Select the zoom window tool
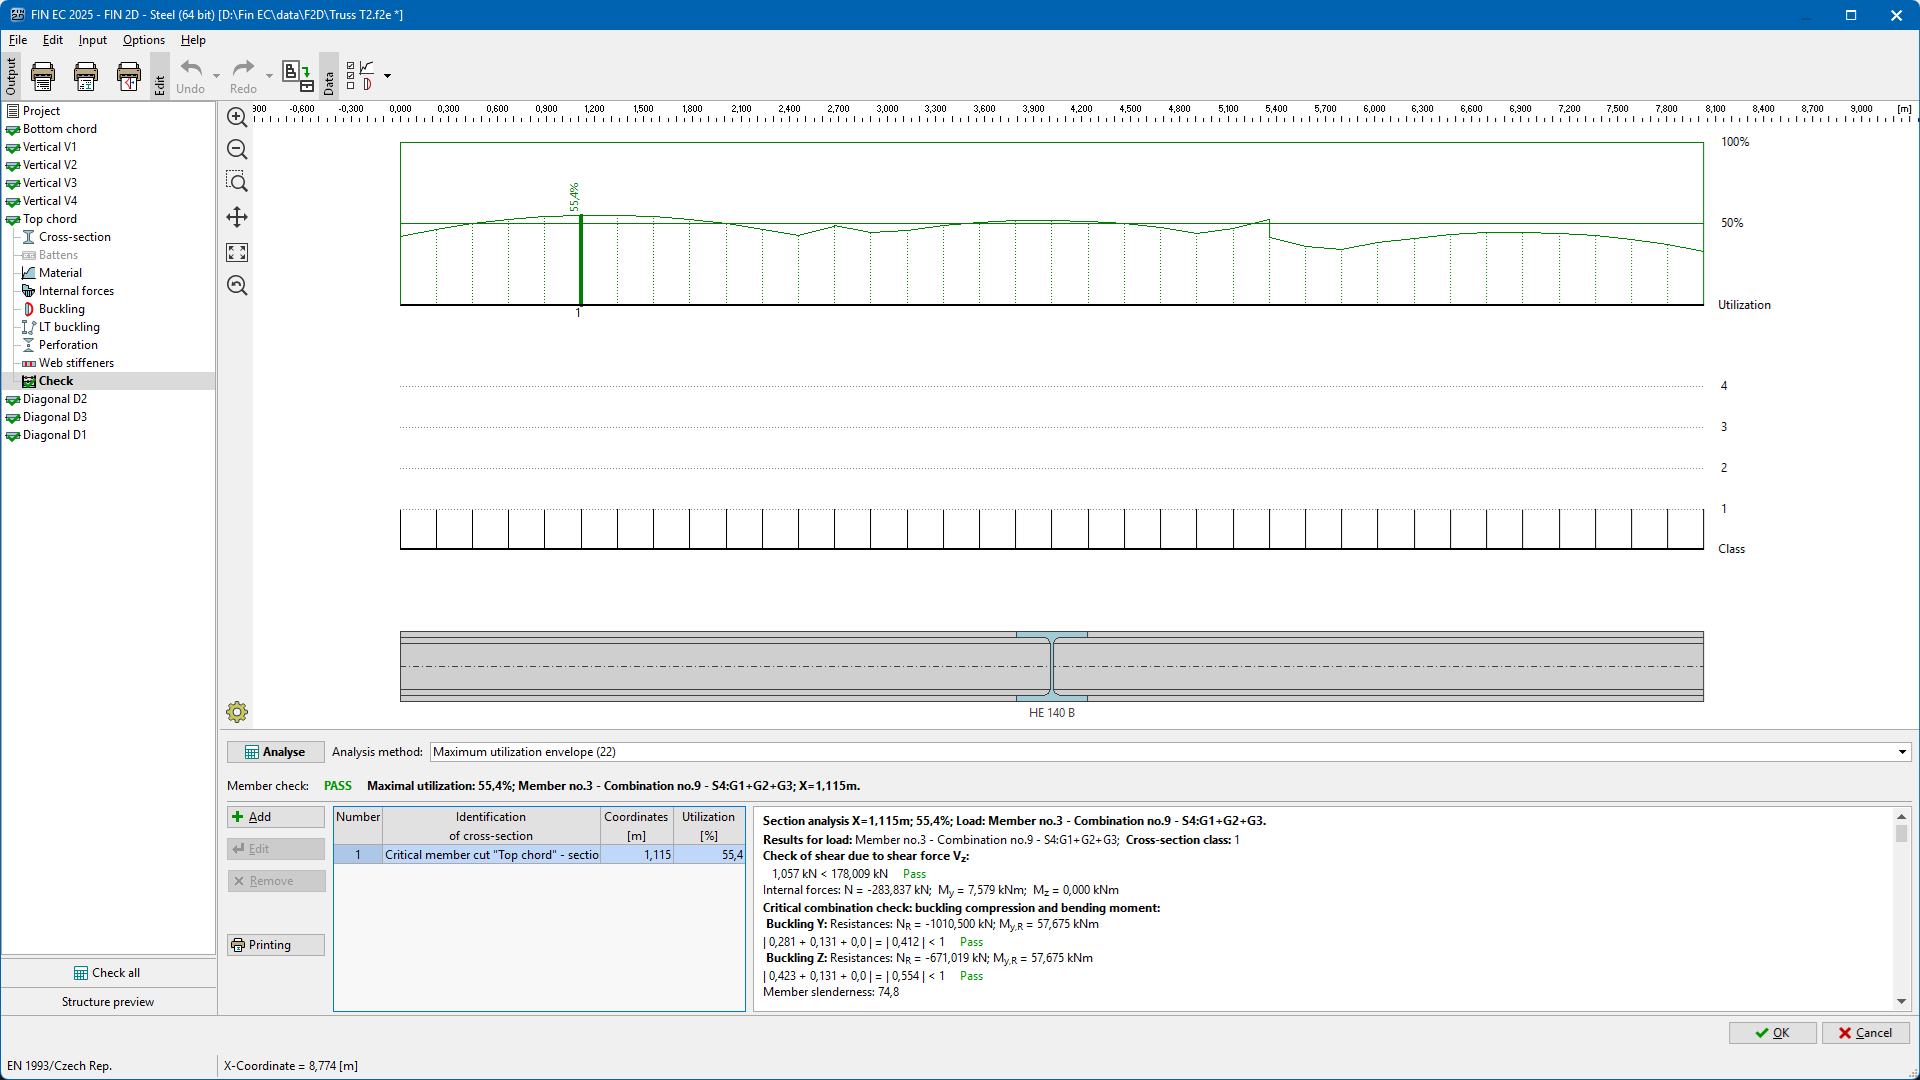 point(237,182)
